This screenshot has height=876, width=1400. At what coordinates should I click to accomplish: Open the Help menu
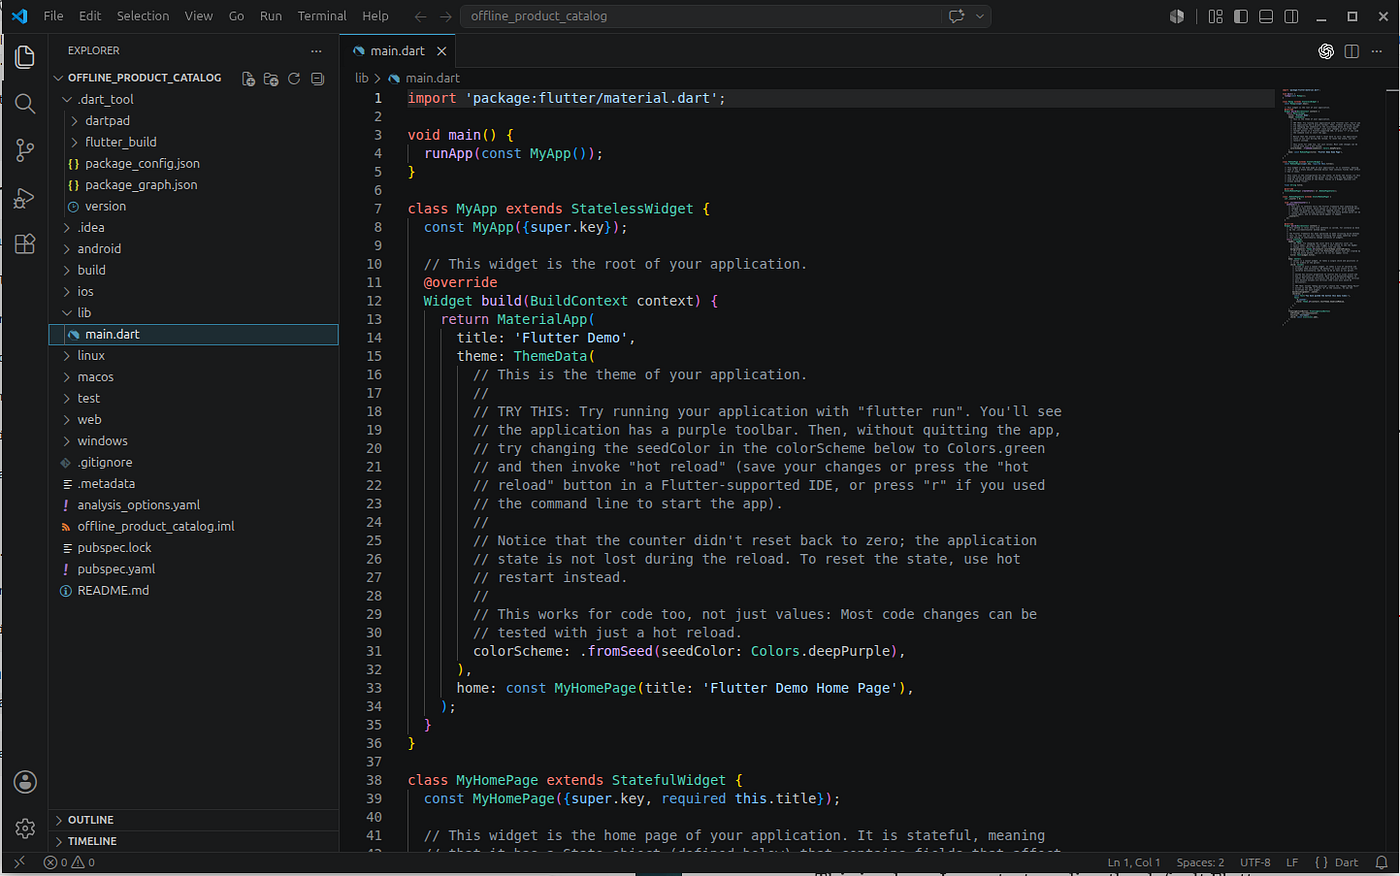pos(375,16)
